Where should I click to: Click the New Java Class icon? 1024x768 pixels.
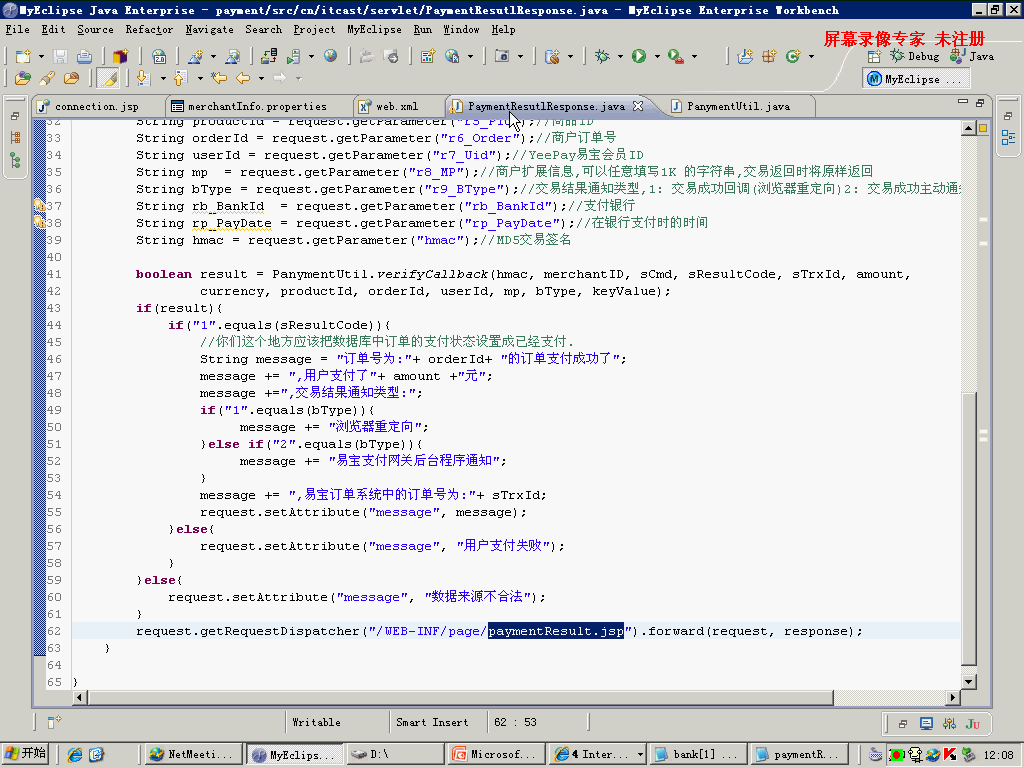click(x=793, y=57)
